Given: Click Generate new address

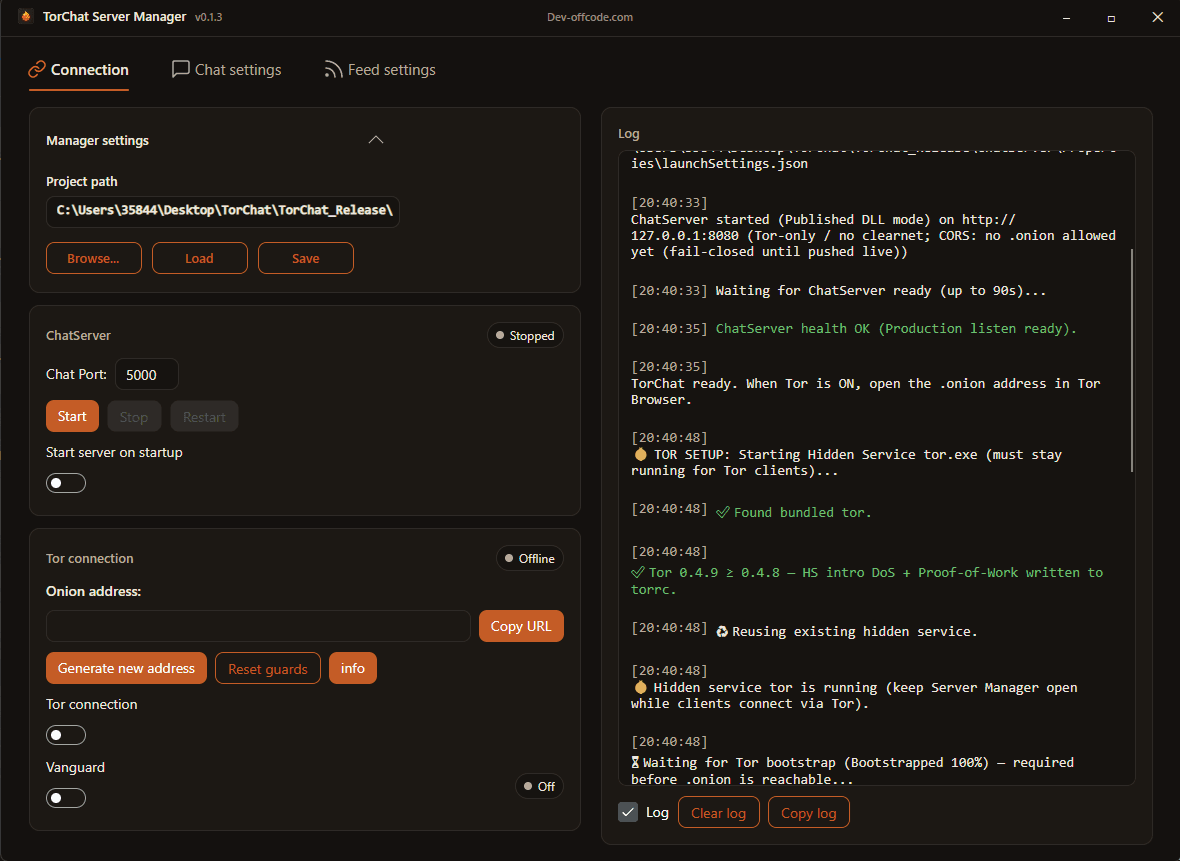Looking at the screenshot, I should [126, 668].
